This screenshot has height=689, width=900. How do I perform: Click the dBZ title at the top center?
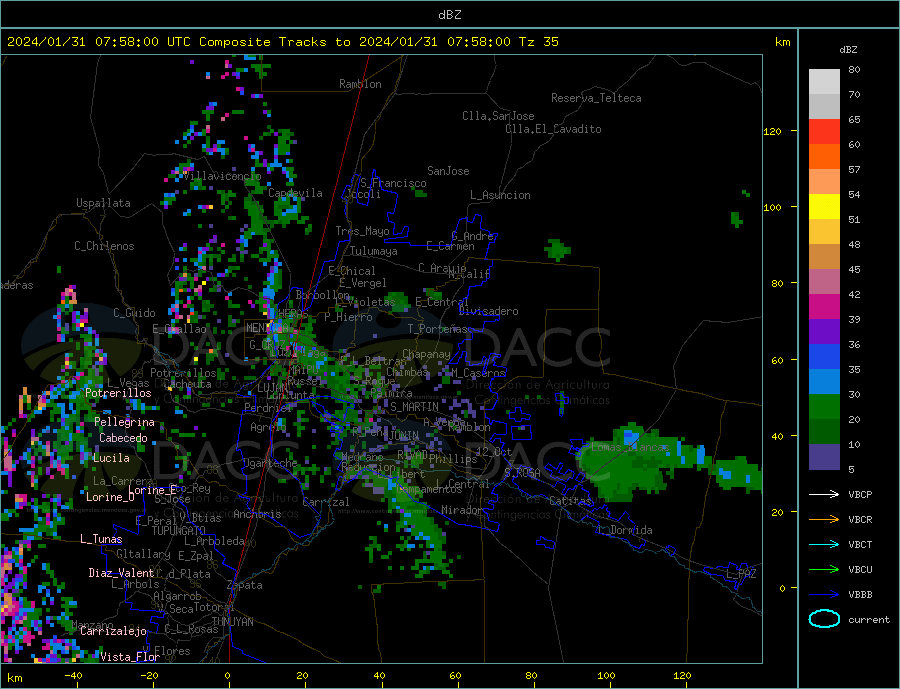449,15
